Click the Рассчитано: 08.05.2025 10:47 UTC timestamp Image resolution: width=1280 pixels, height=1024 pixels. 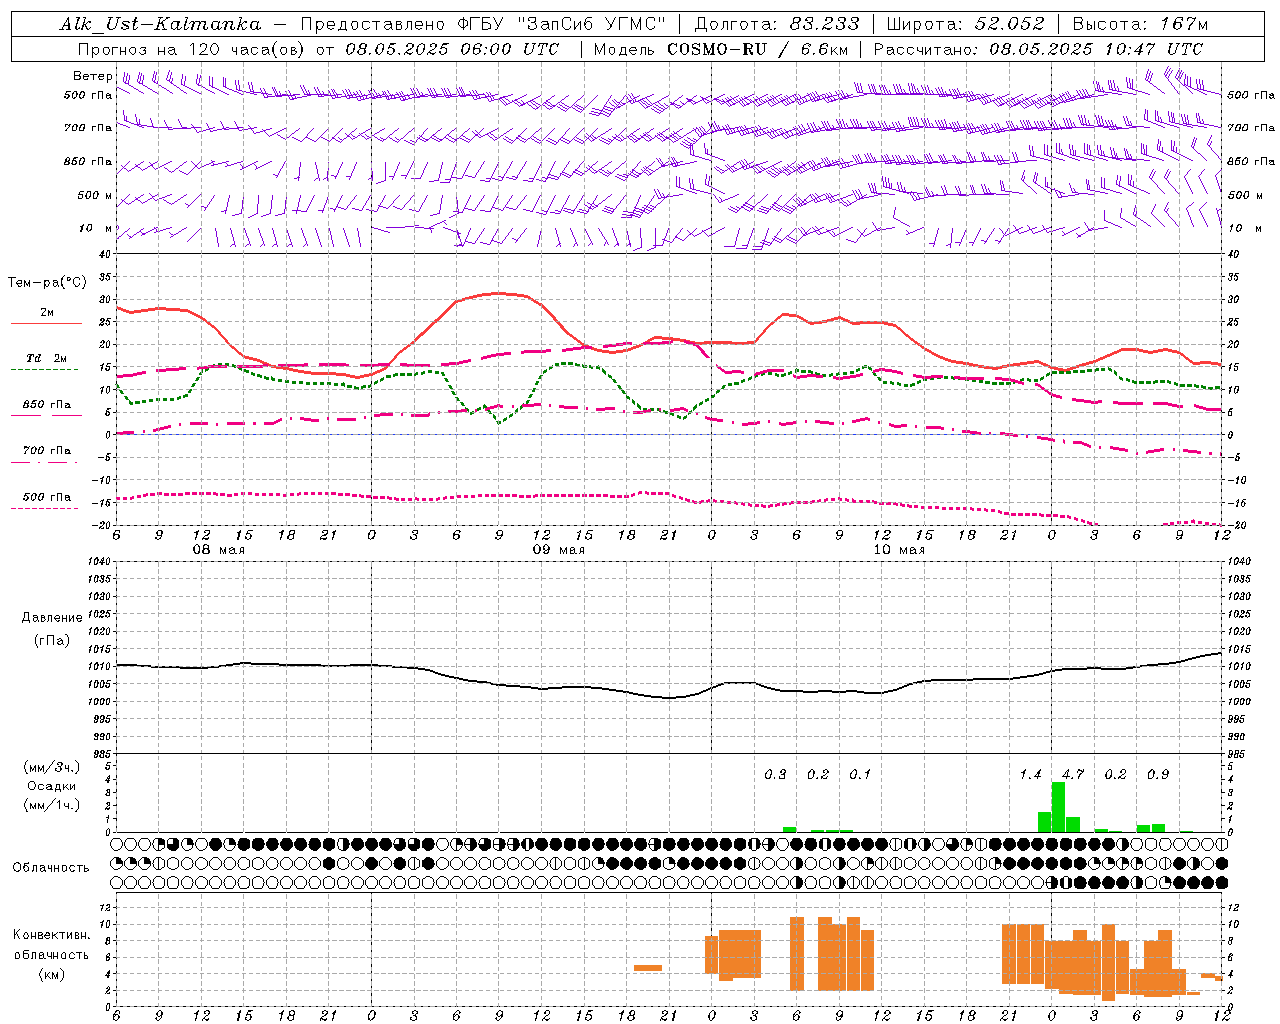point(1038,49)
